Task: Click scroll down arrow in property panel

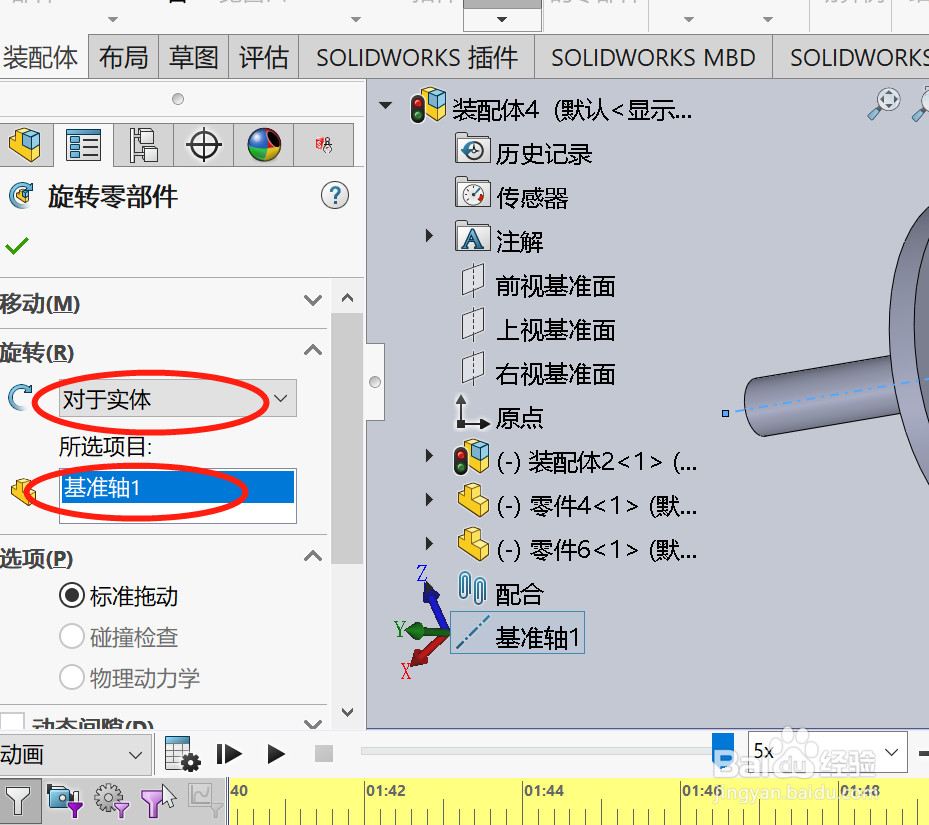Action: [348, 712]
